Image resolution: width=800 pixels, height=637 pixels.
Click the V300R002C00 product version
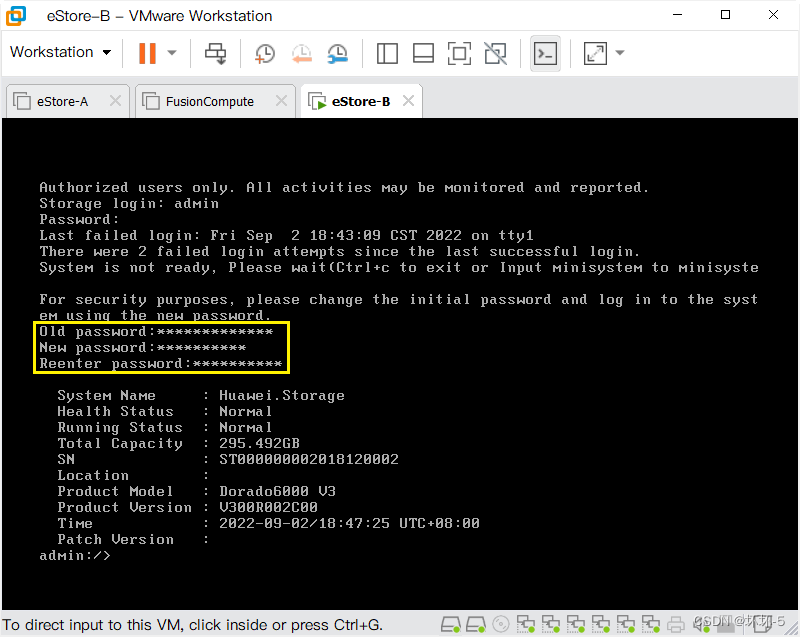pos(268,507)
